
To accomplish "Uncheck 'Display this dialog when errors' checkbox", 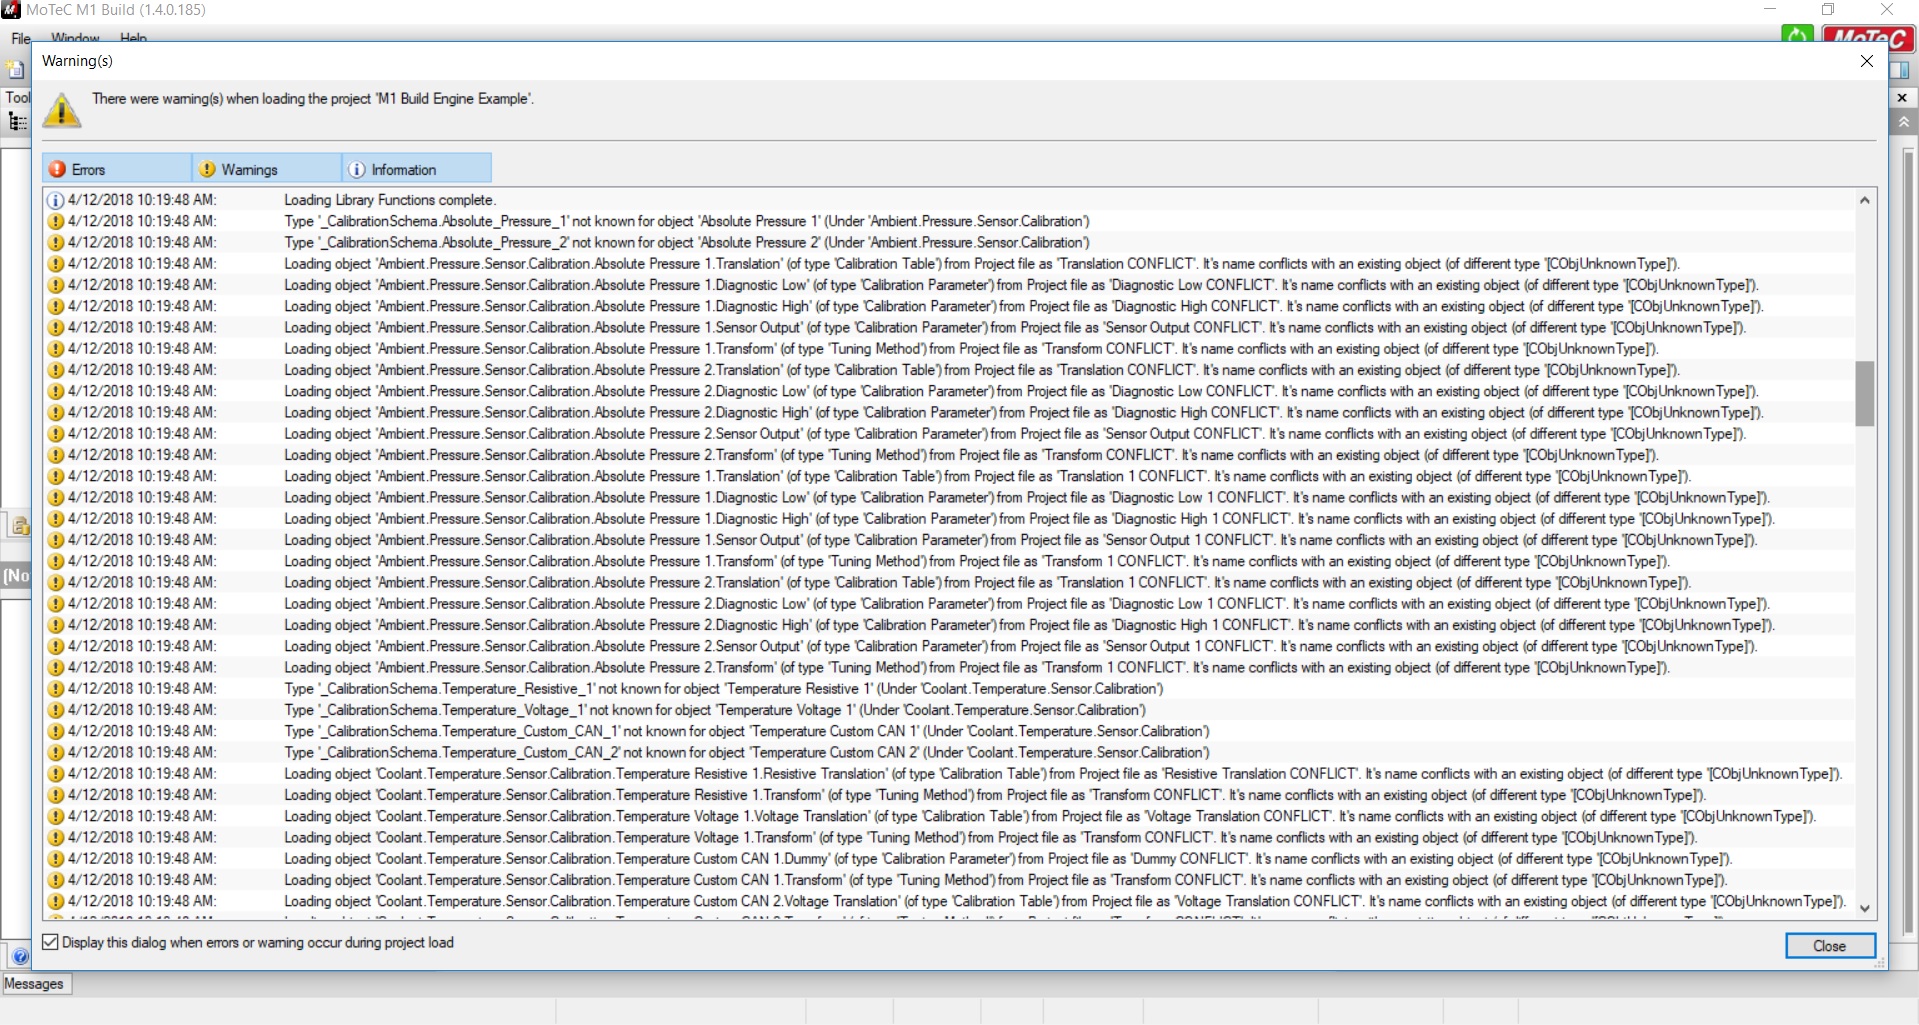I will pos(51,942).
